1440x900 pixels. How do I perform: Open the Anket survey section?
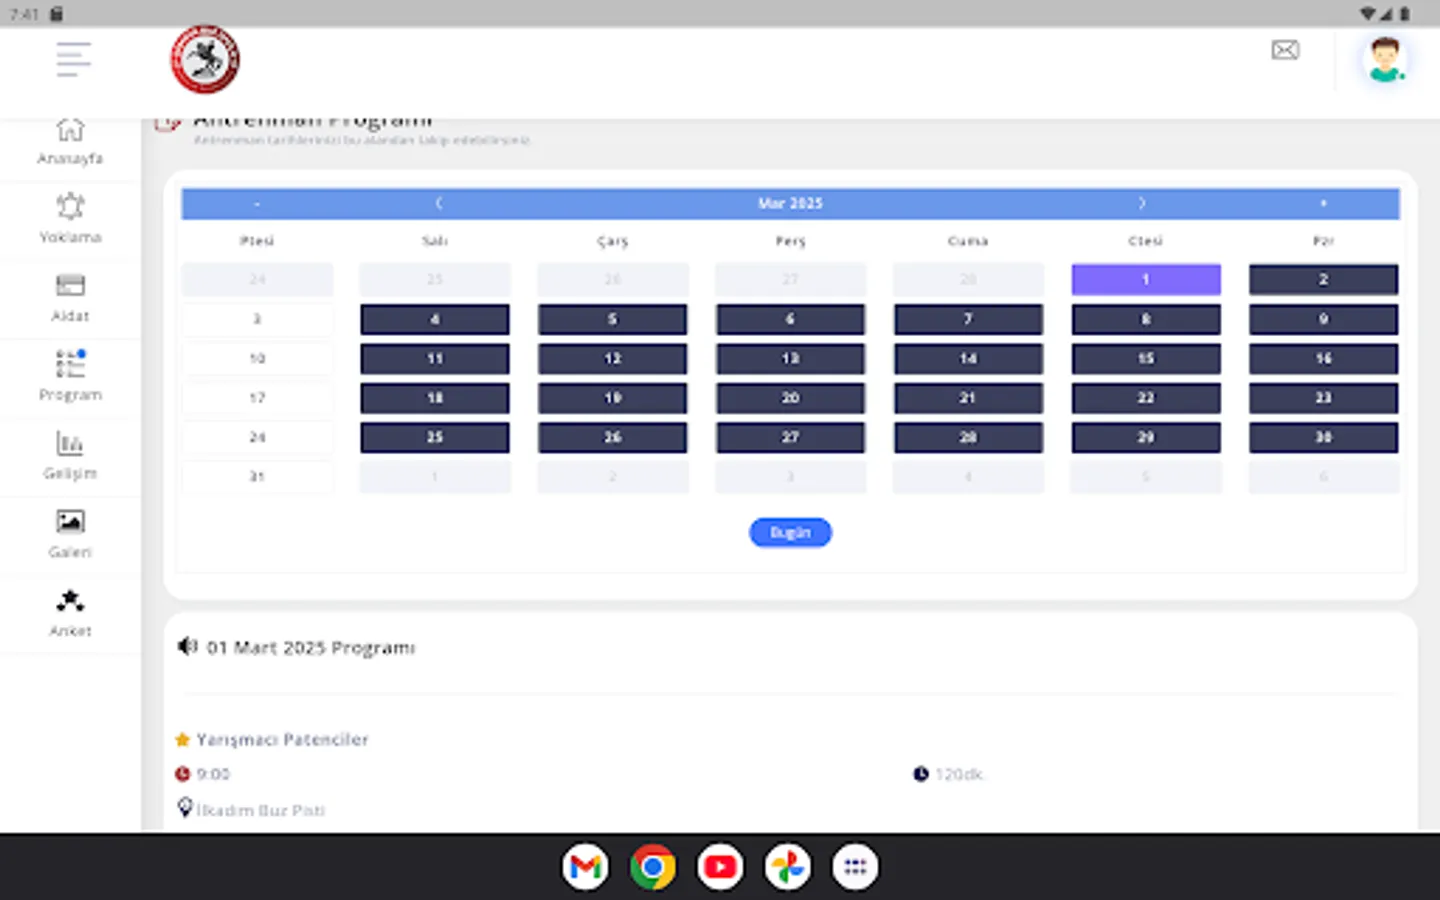70,612
